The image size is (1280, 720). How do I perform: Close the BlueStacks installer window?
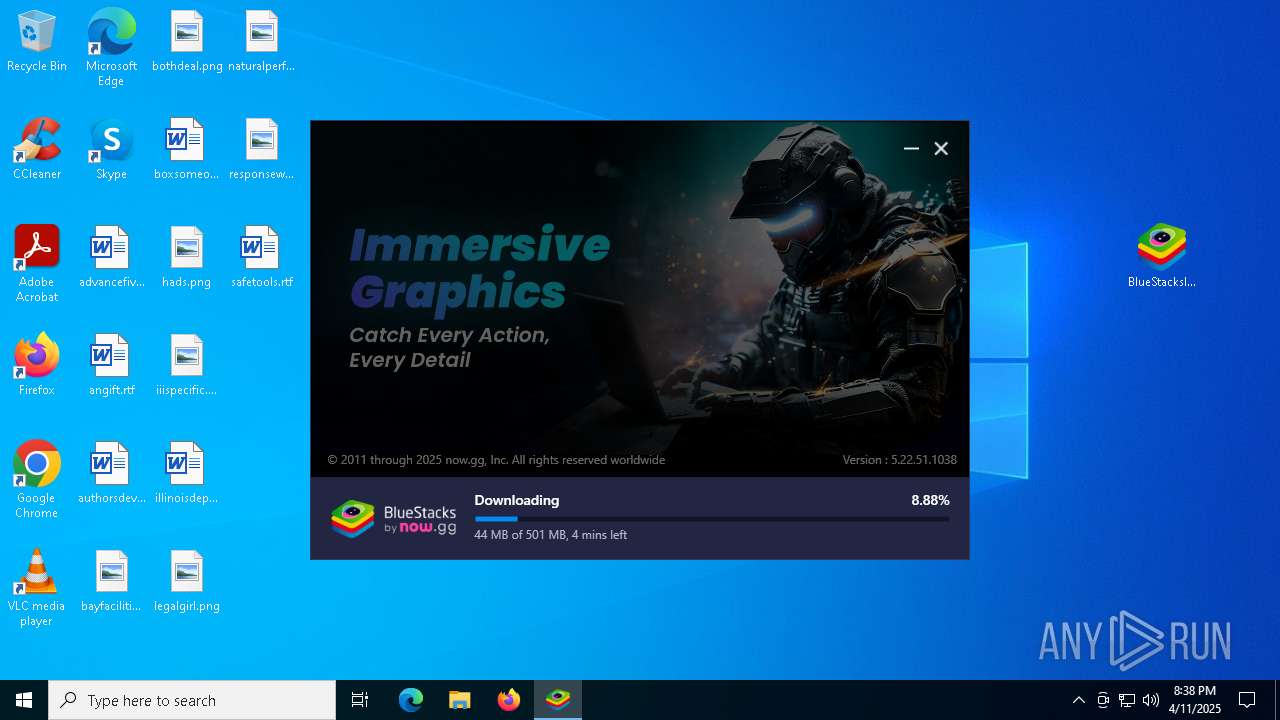pyautogui.click(x=941, y=148)
